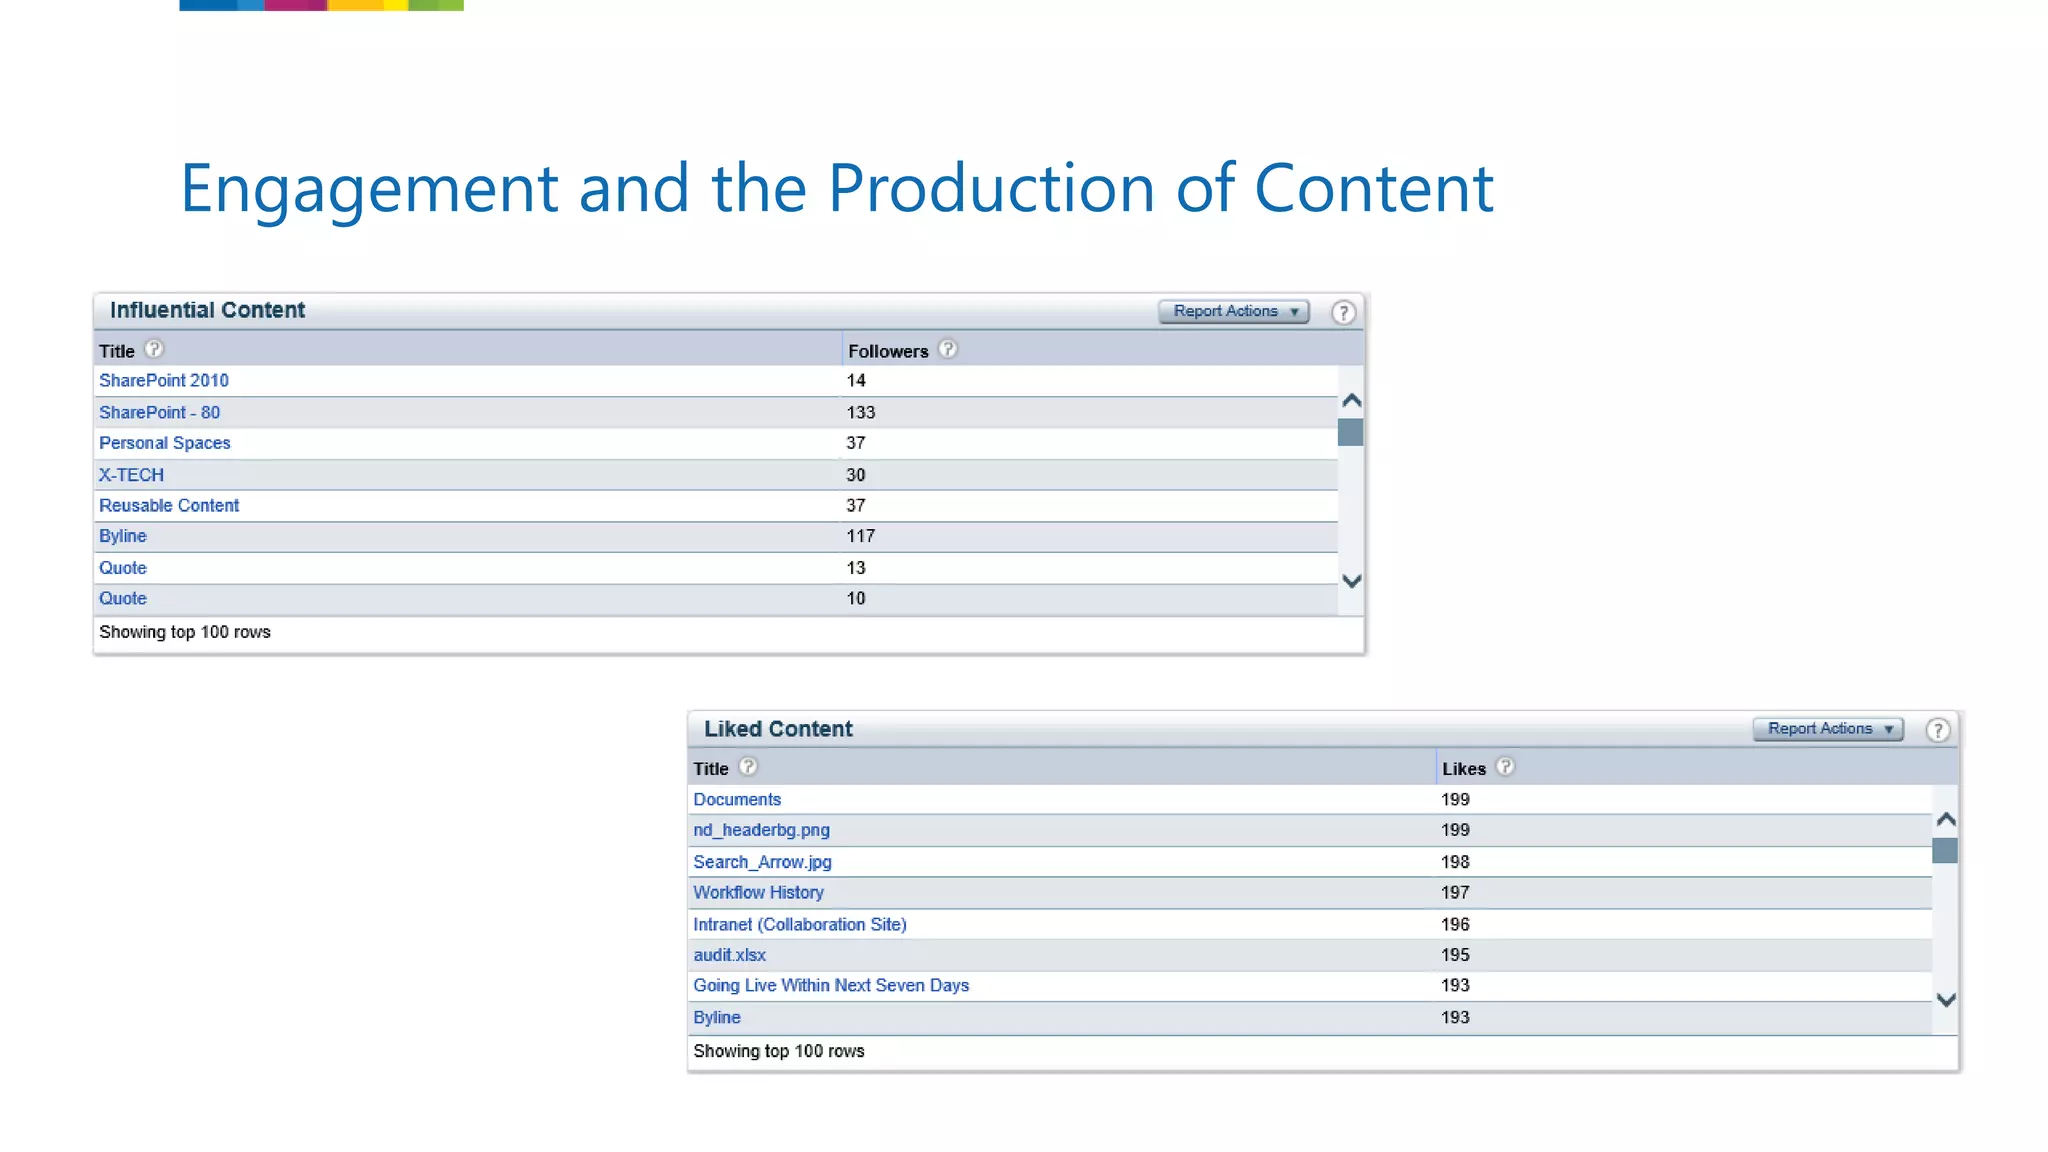
Task: Open the Byline link with 117 followers
Action: click(123, 537)
